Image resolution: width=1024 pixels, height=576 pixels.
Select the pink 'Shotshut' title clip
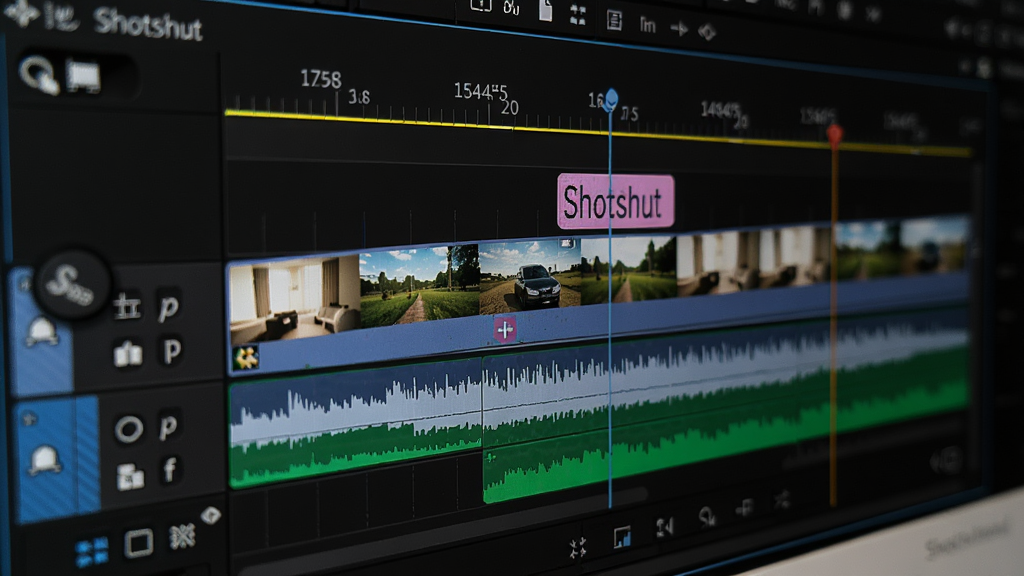point(615,201)
